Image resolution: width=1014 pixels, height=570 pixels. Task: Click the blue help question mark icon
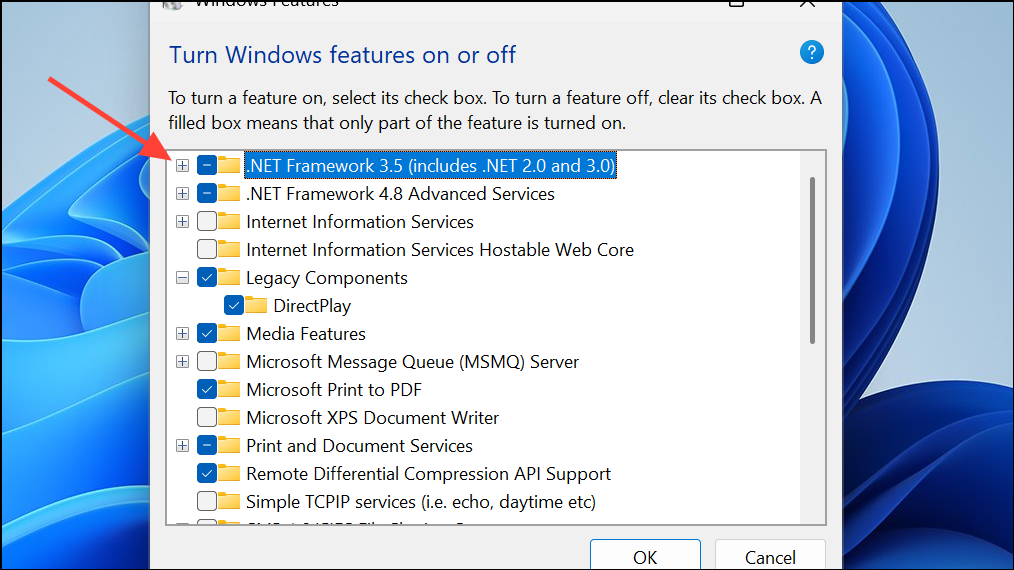pyautogui.click(x=812, y=53)
